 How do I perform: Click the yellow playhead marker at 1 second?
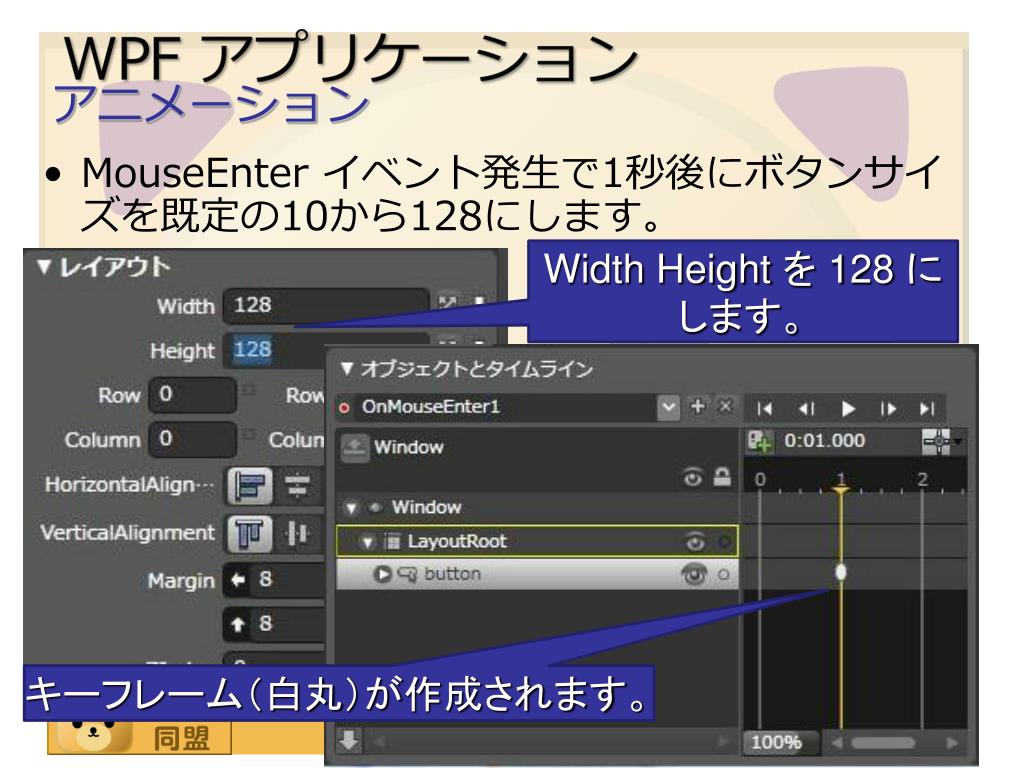point(840,488)
